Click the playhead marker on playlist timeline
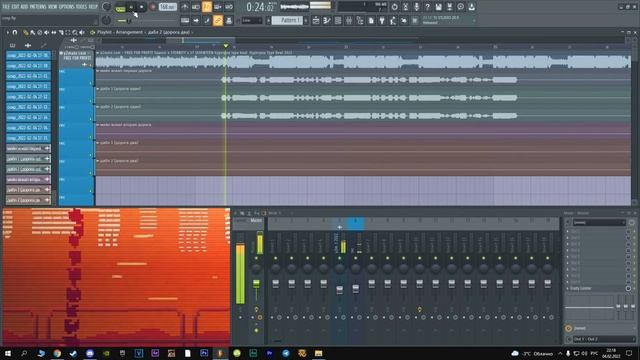The width and height of the screenshot is (640, 360). pyautogui.click(x=225, y=46)
